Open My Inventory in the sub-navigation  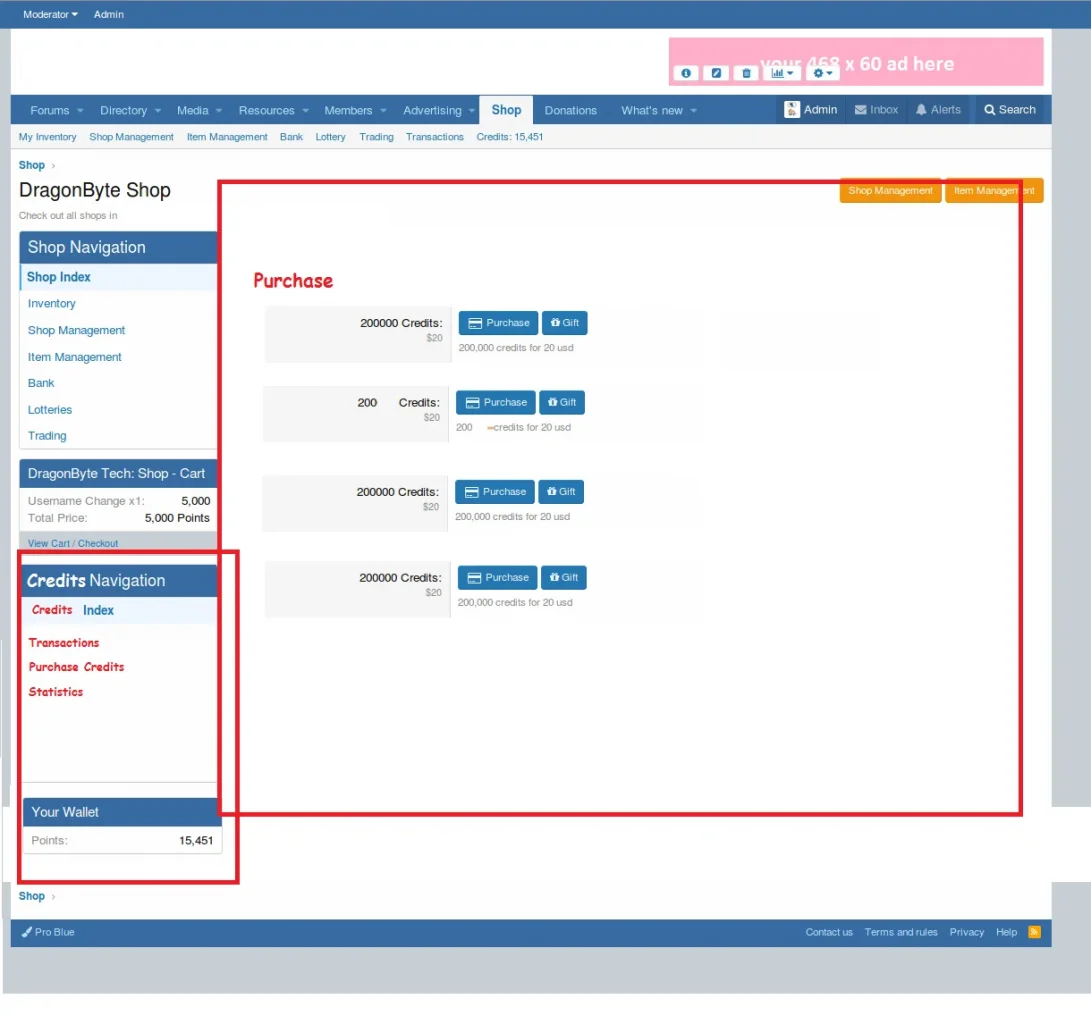click(x=47, y=137)
